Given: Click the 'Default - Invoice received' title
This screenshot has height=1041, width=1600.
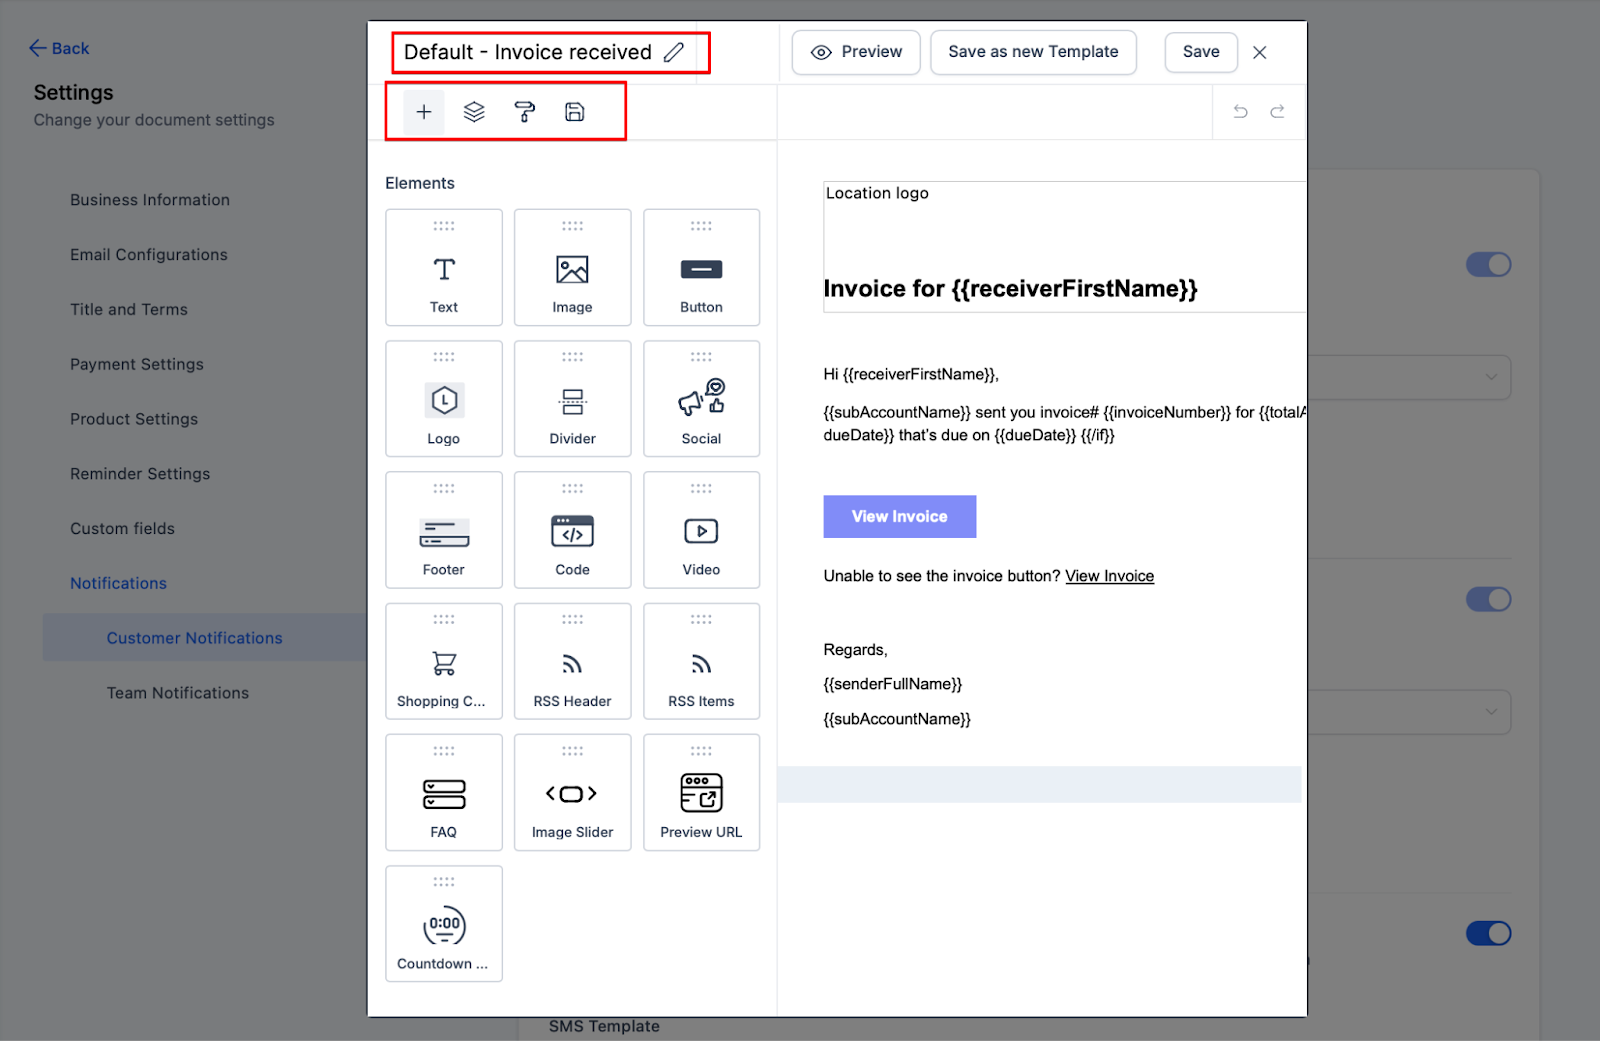Looking at the screenshot, I should click(x=528, y=52).
